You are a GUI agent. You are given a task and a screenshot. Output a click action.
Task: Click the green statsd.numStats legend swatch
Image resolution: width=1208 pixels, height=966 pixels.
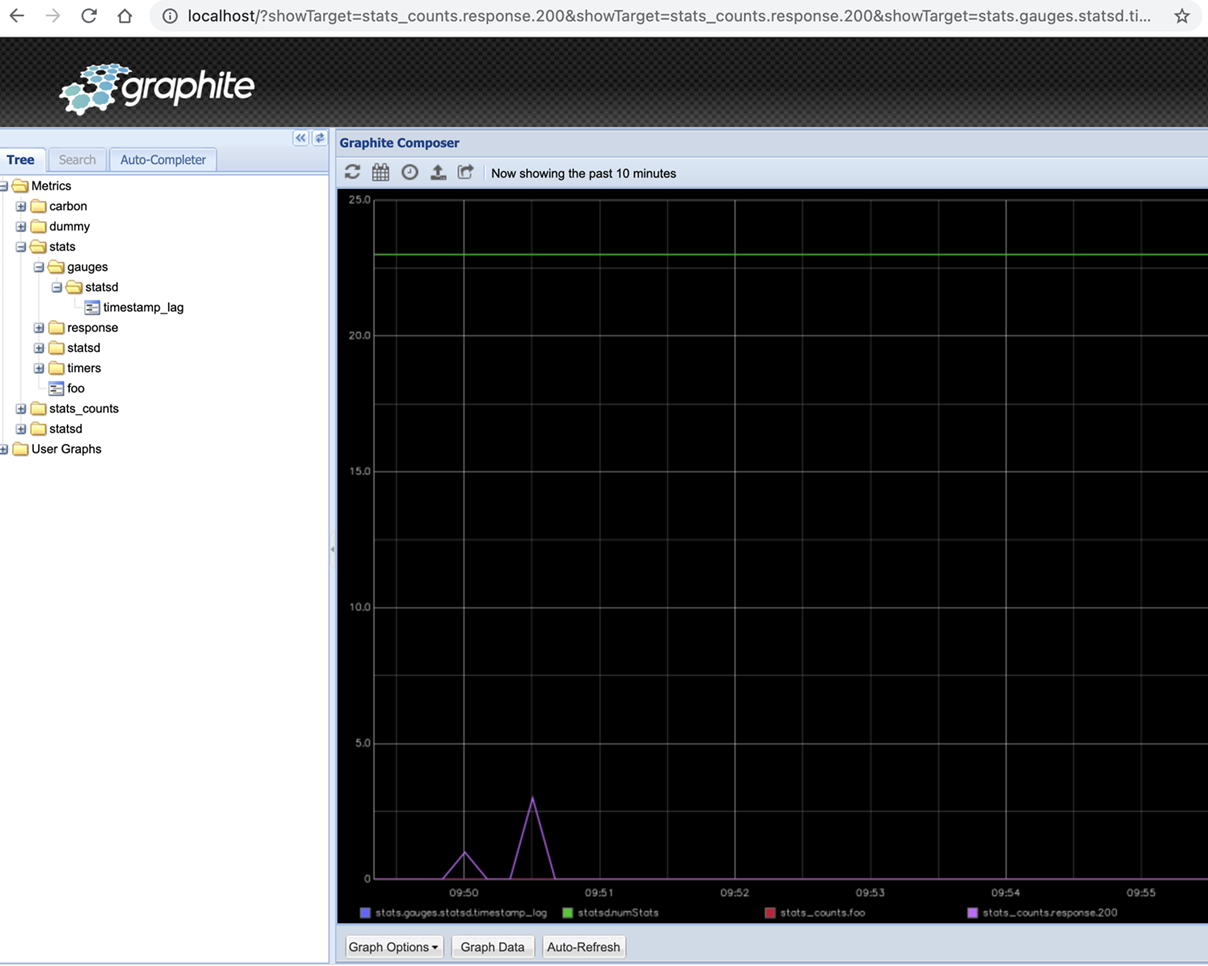click(x=567, y=912)
